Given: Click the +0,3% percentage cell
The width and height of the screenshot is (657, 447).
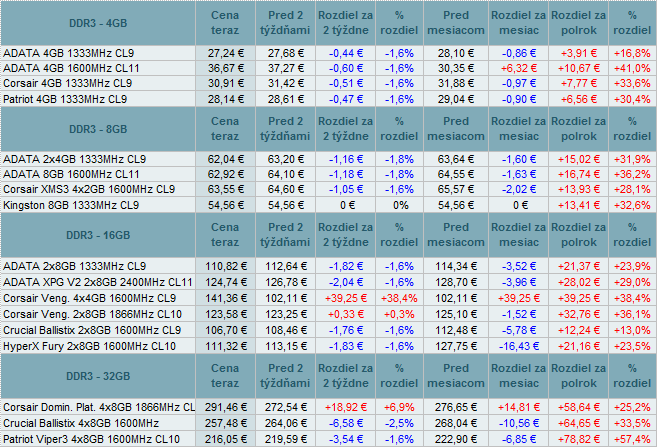Looking at the screenshot, I should click(399, 314).
